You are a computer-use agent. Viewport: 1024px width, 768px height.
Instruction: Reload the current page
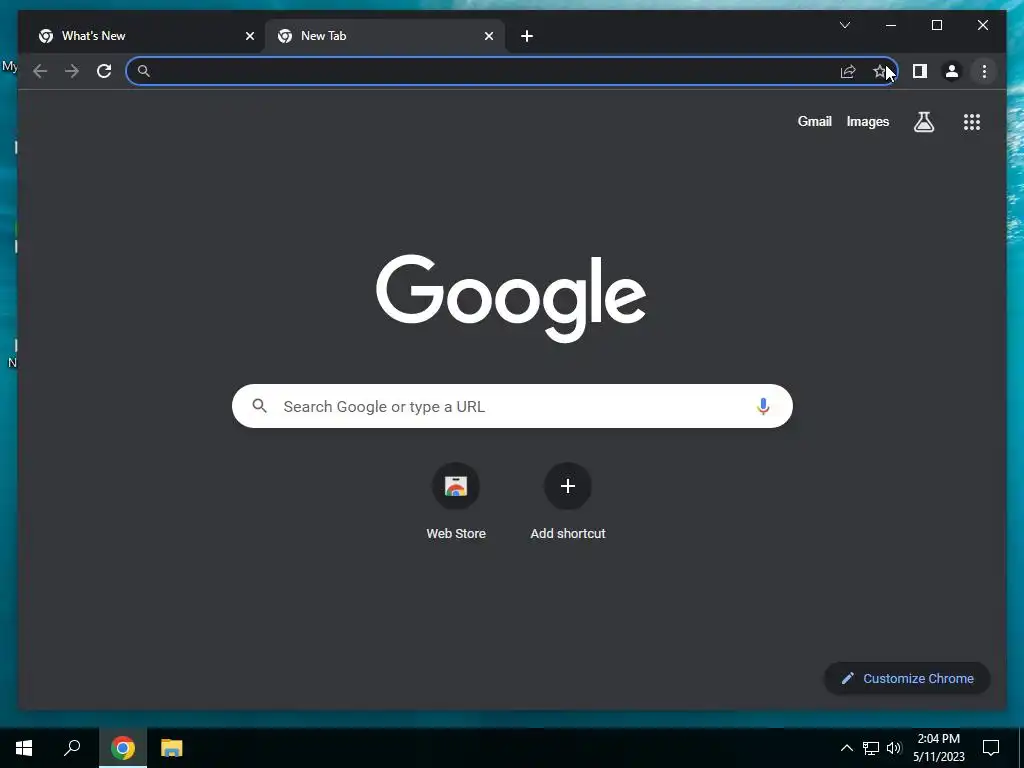pyautogui.click(x=104, y=71)
